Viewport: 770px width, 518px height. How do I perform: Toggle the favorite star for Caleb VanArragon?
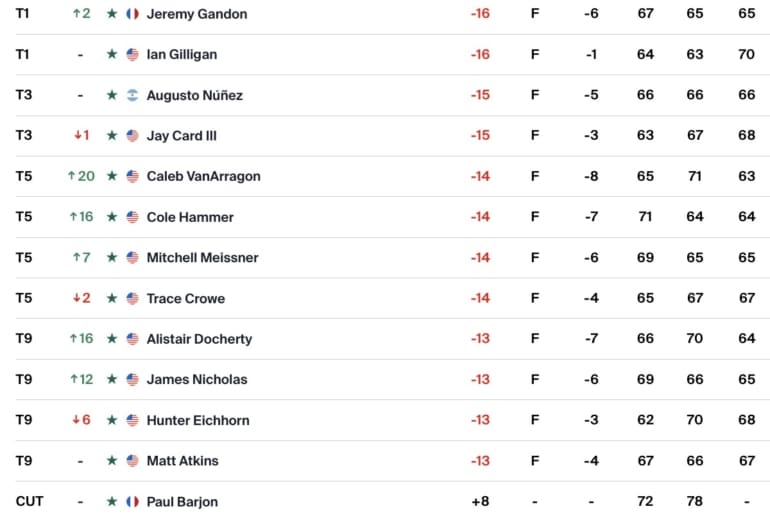[112, 176]
